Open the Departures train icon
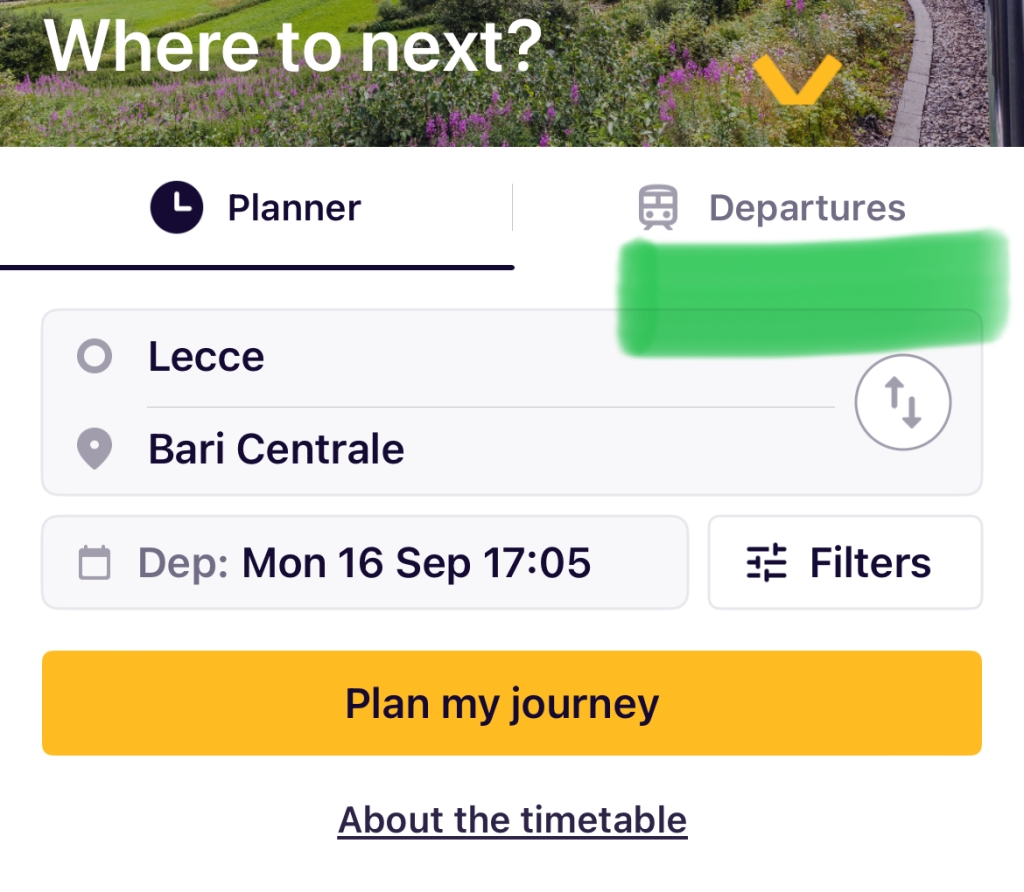This screenshot has width=1024, height=892. 658,208
